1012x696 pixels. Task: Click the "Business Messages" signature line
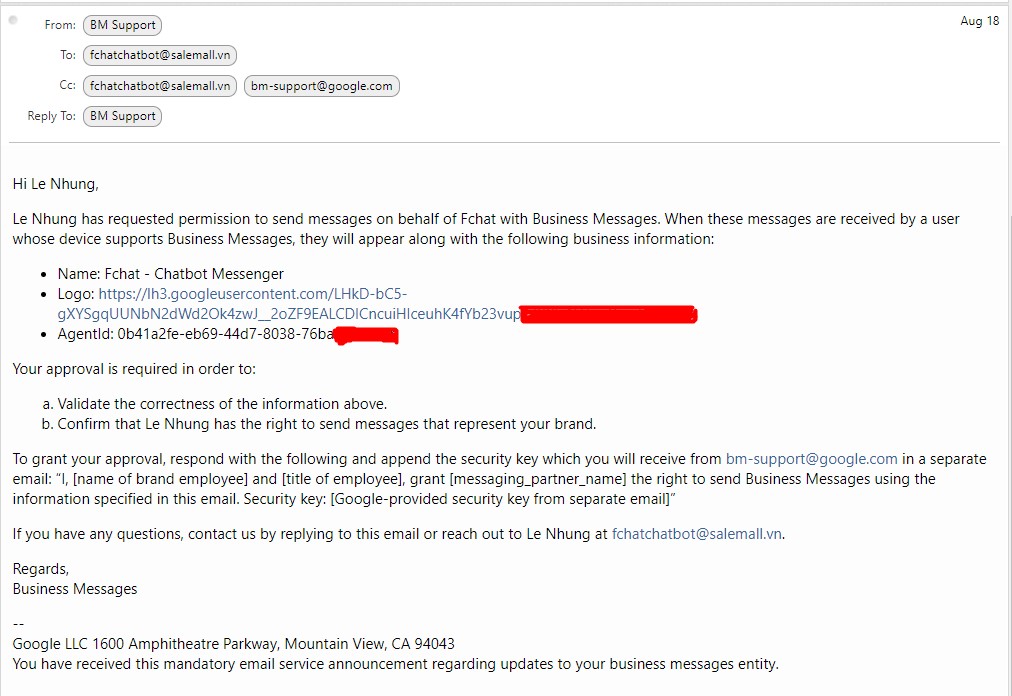click(x=75, y=589)
